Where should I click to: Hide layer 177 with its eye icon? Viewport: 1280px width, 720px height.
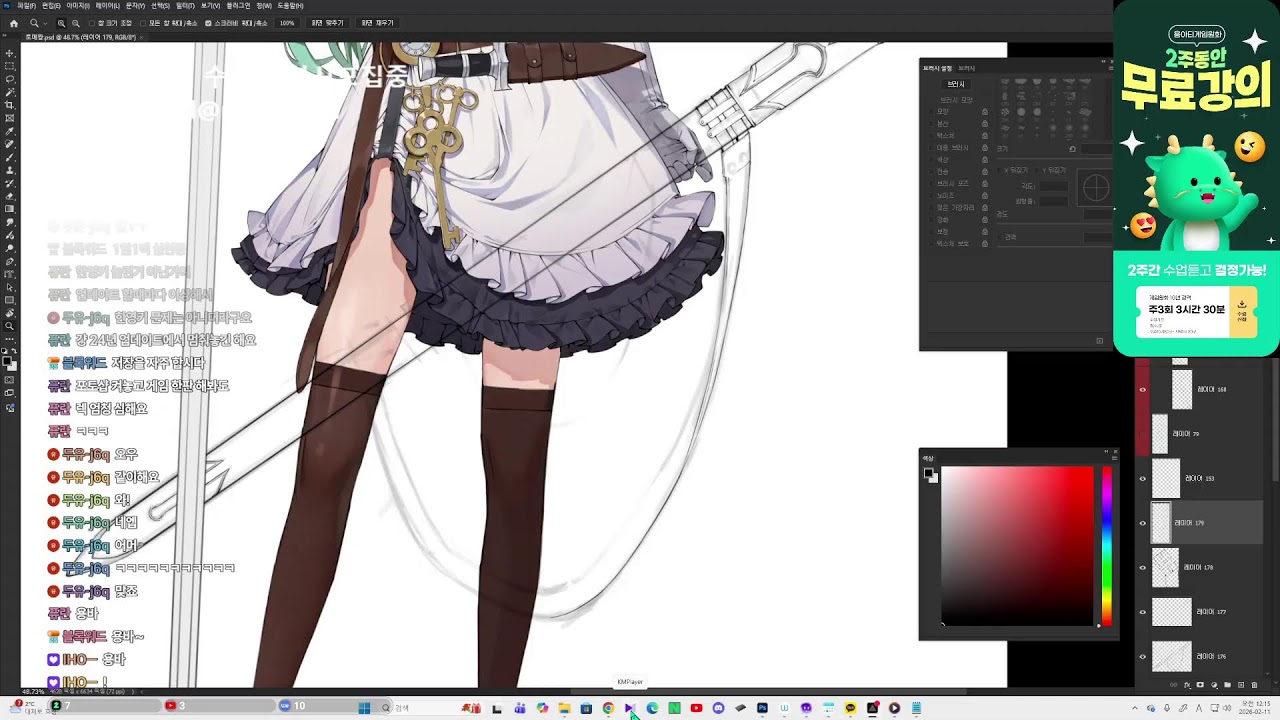1143,612
